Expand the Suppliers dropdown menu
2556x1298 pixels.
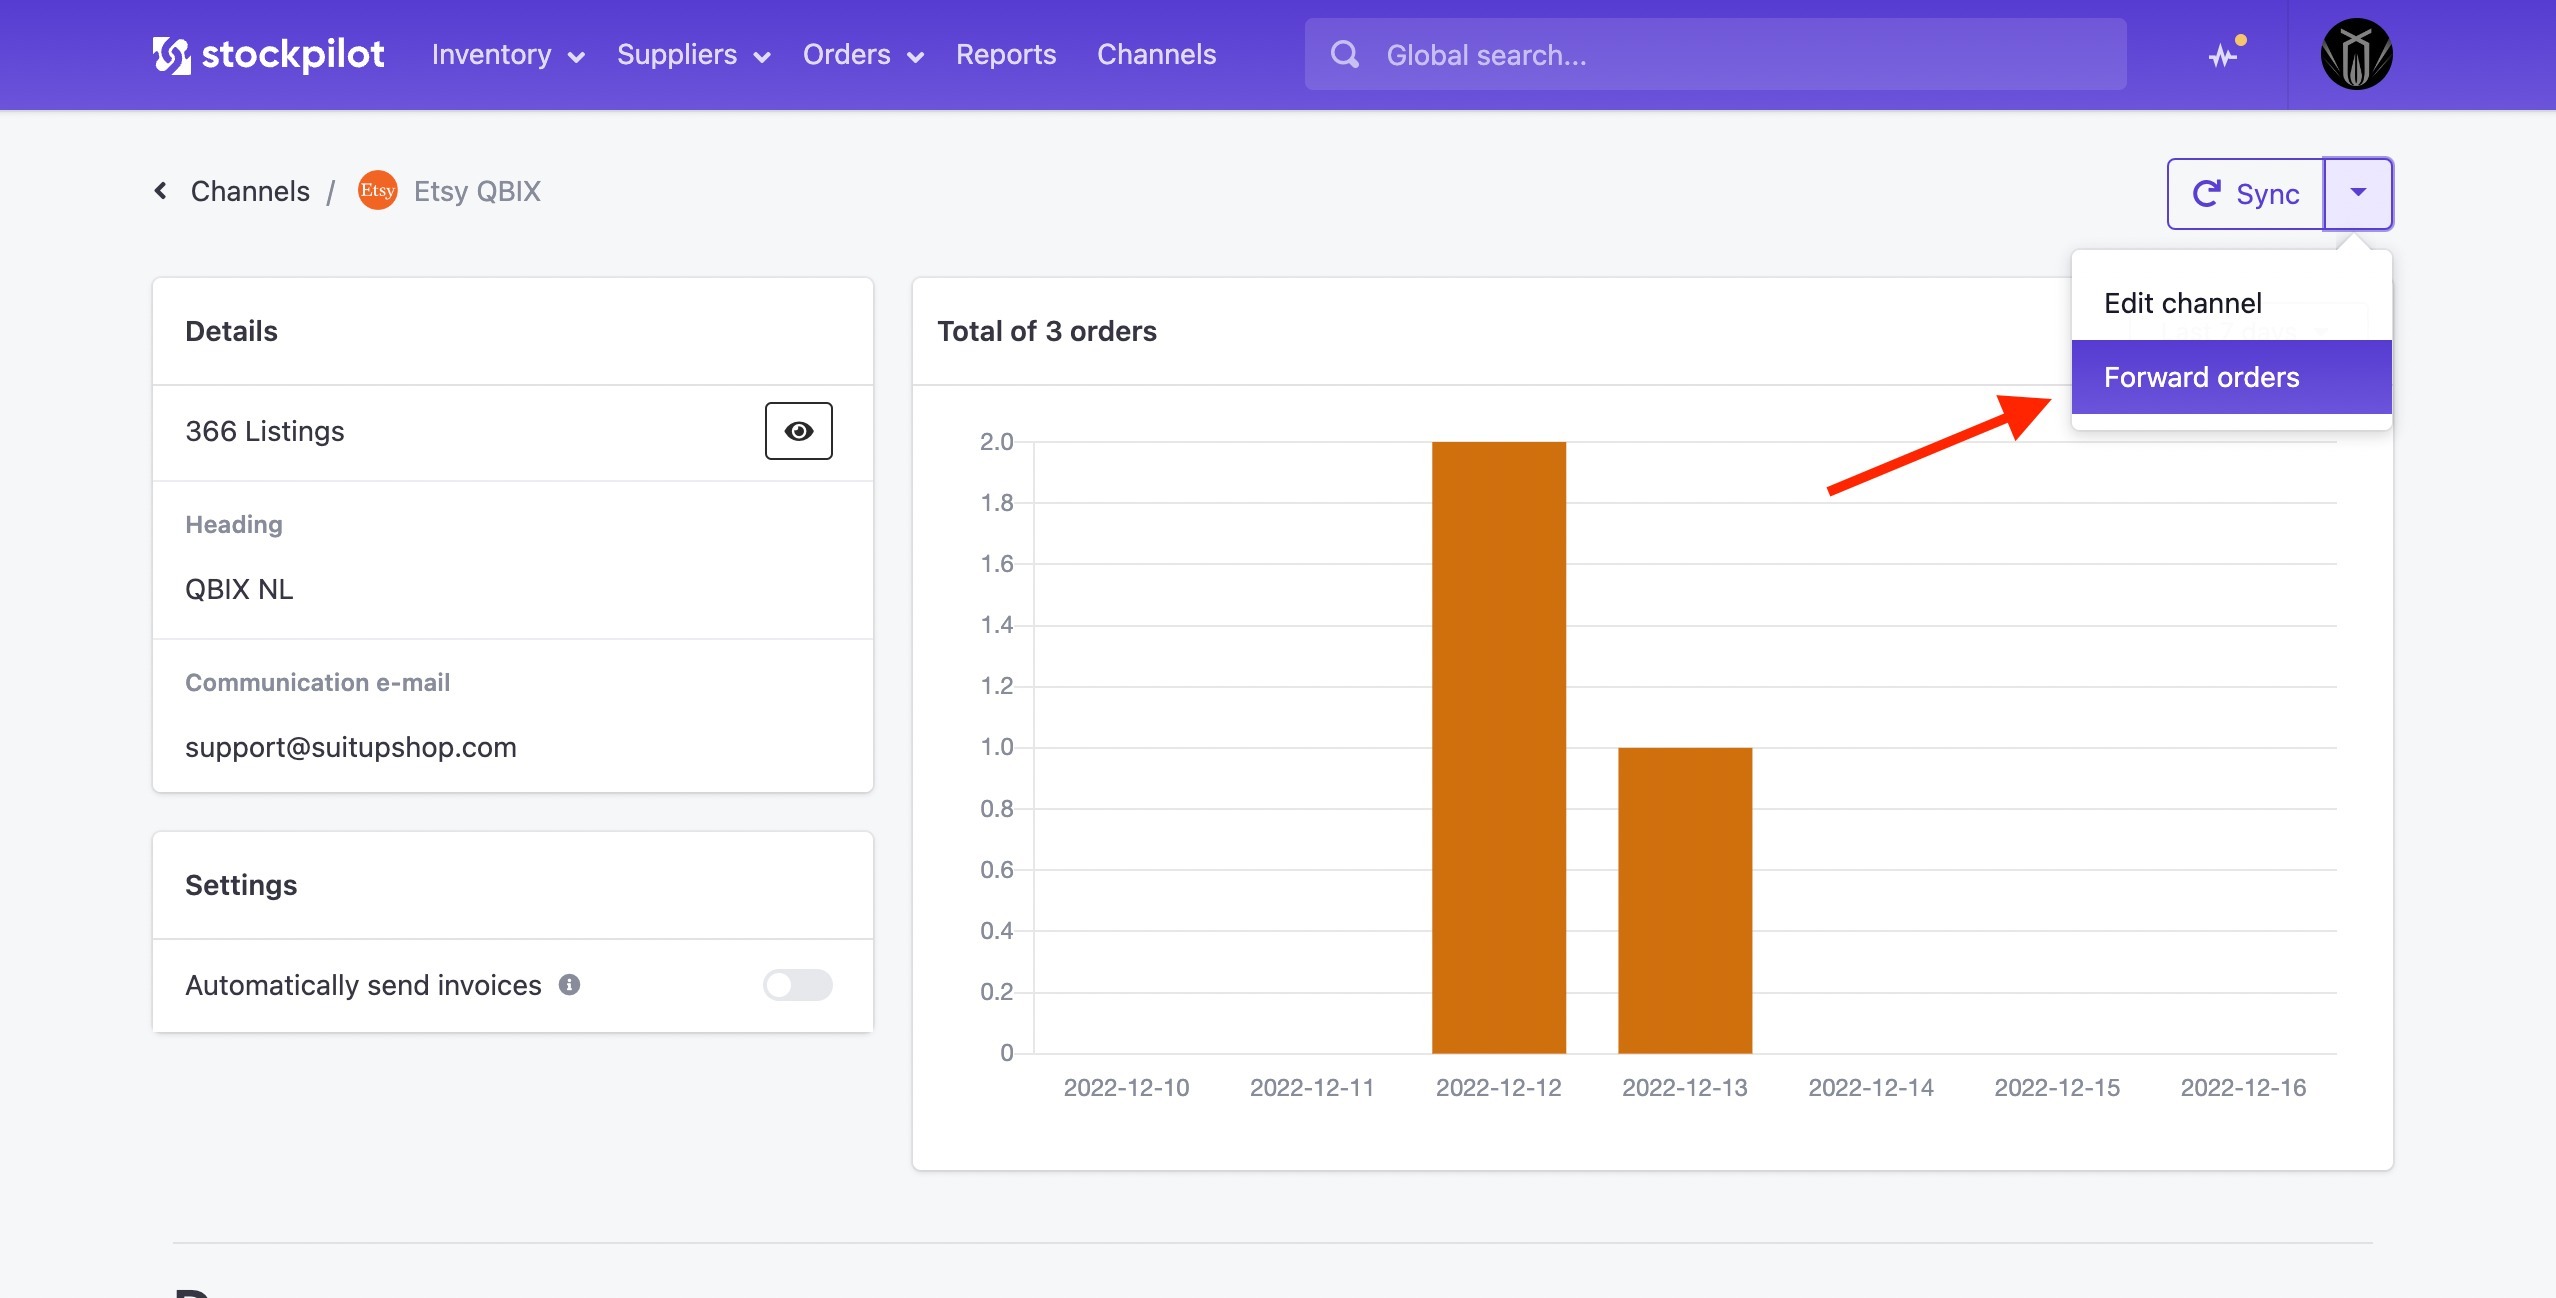click(693, 55)
